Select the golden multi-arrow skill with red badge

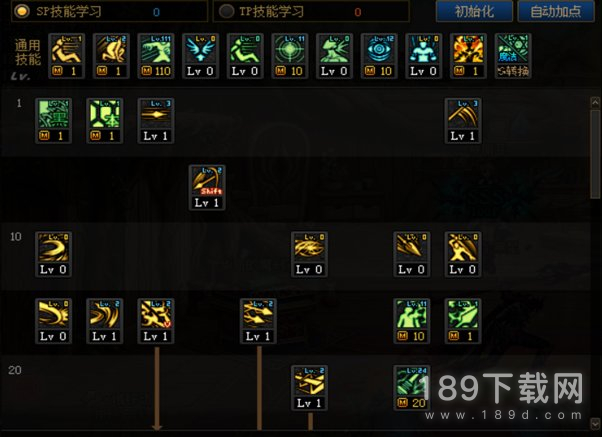(156, 321)
